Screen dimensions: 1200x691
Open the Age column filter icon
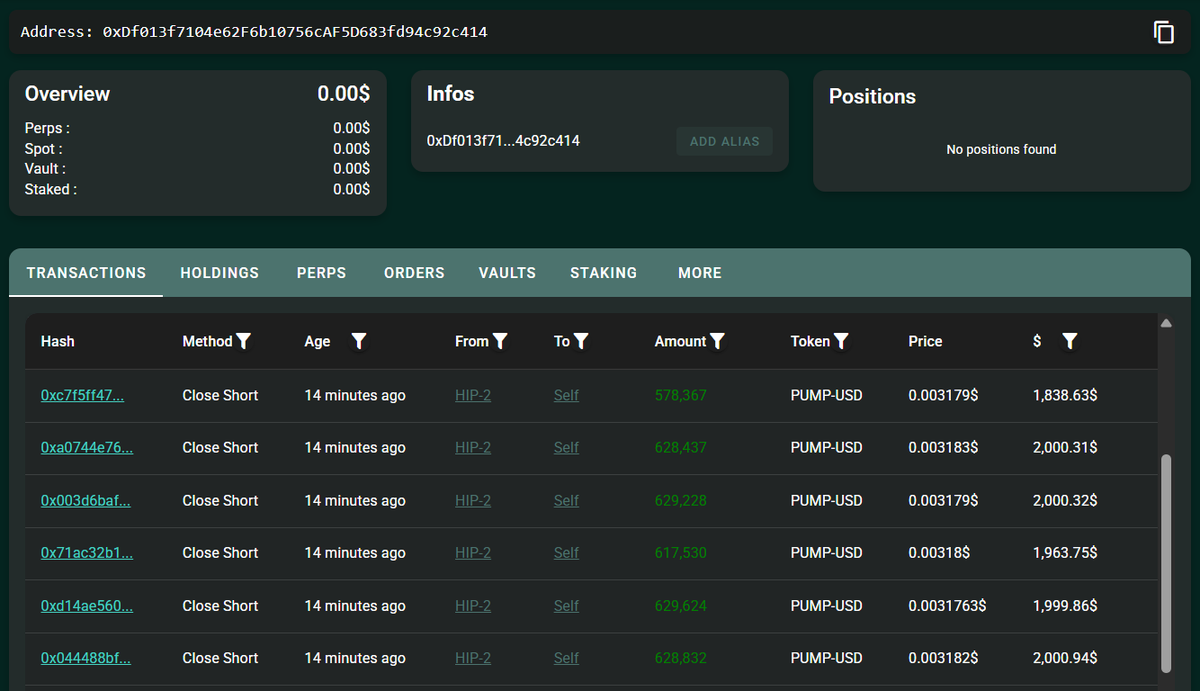(359, 341)
